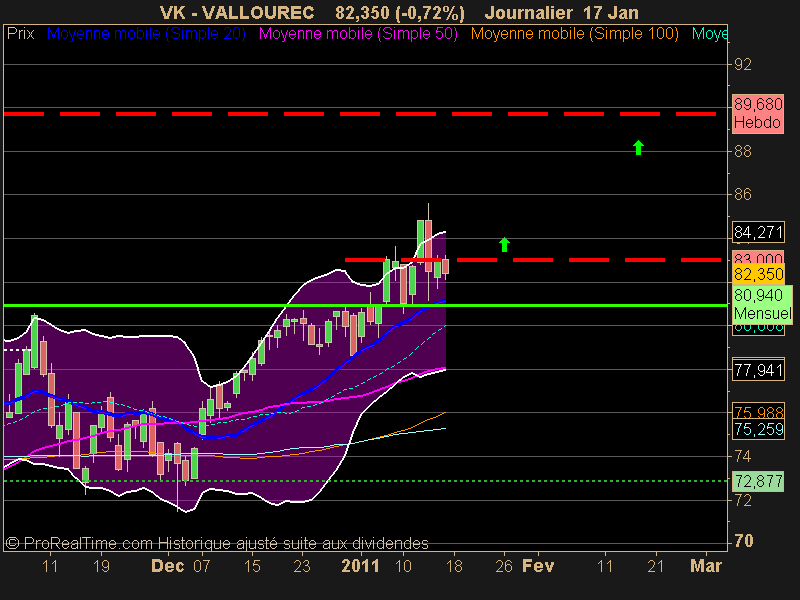Click the '77,941' price axis label

pyautogui.click(x=758, y=370)
